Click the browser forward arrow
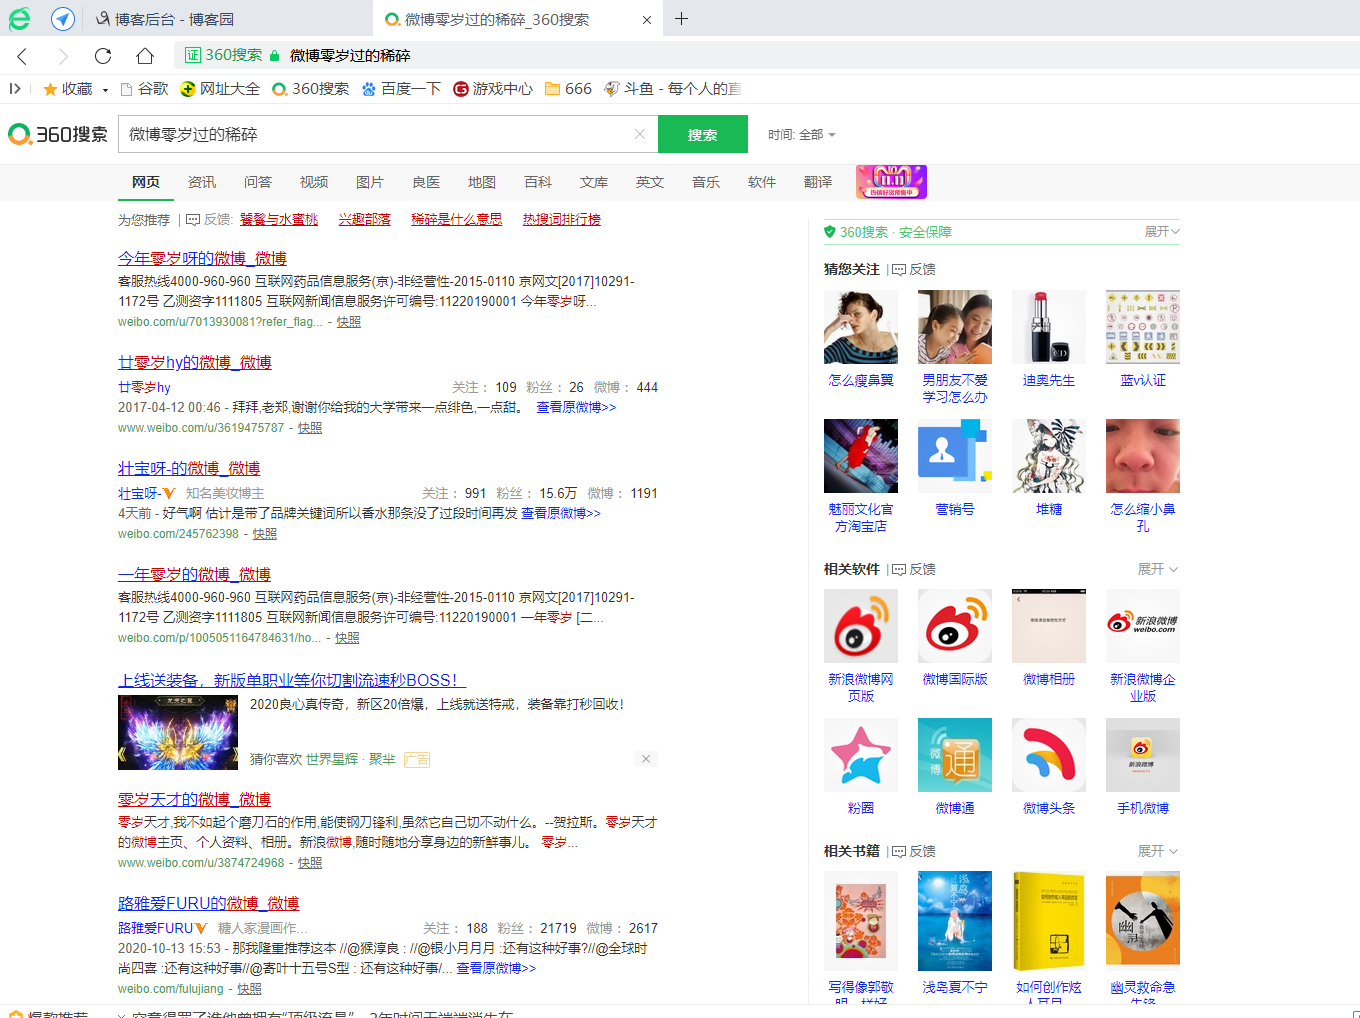 click(x=63, y=56)
